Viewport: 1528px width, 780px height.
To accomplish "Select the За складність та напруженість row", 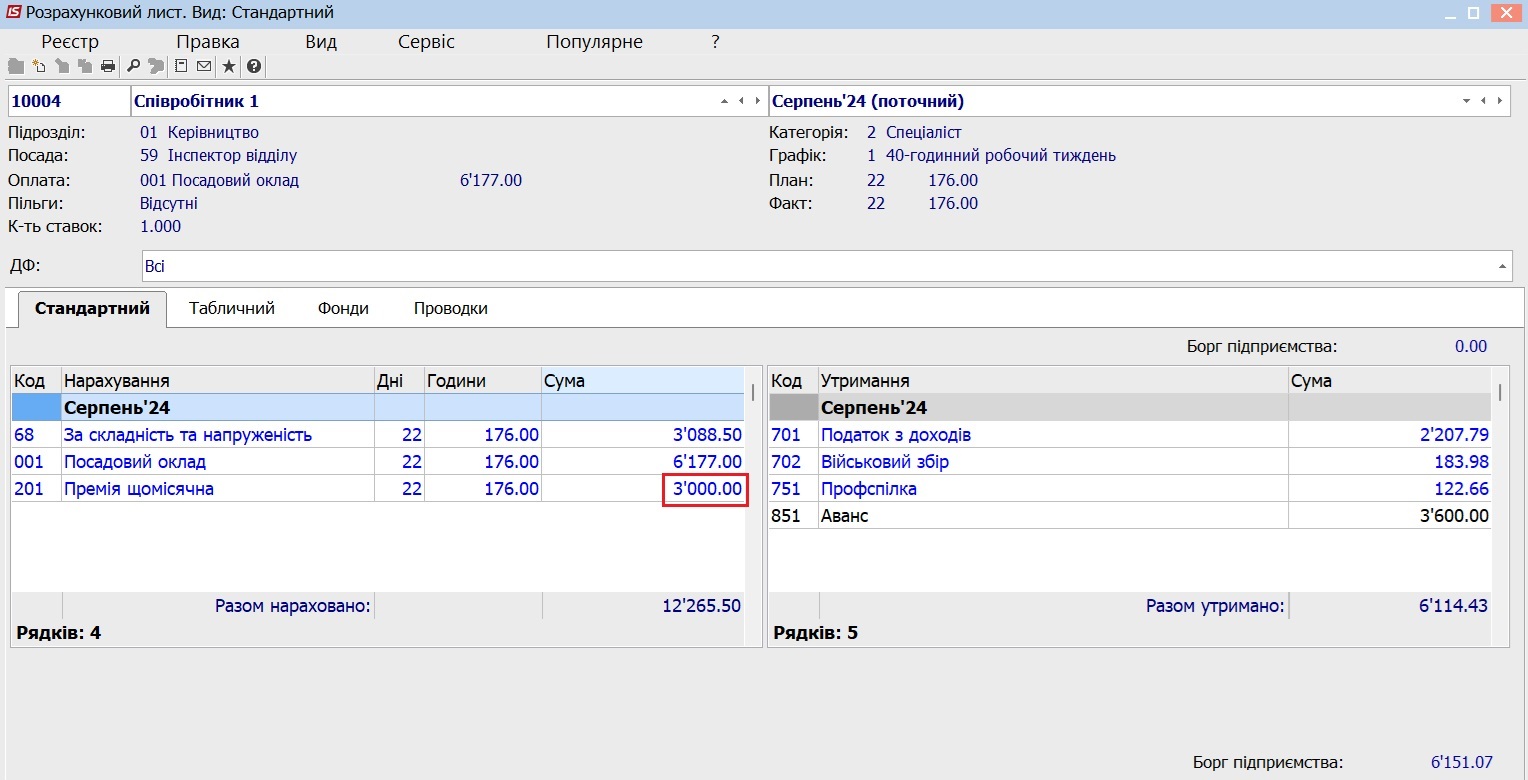I will (378, 435).
